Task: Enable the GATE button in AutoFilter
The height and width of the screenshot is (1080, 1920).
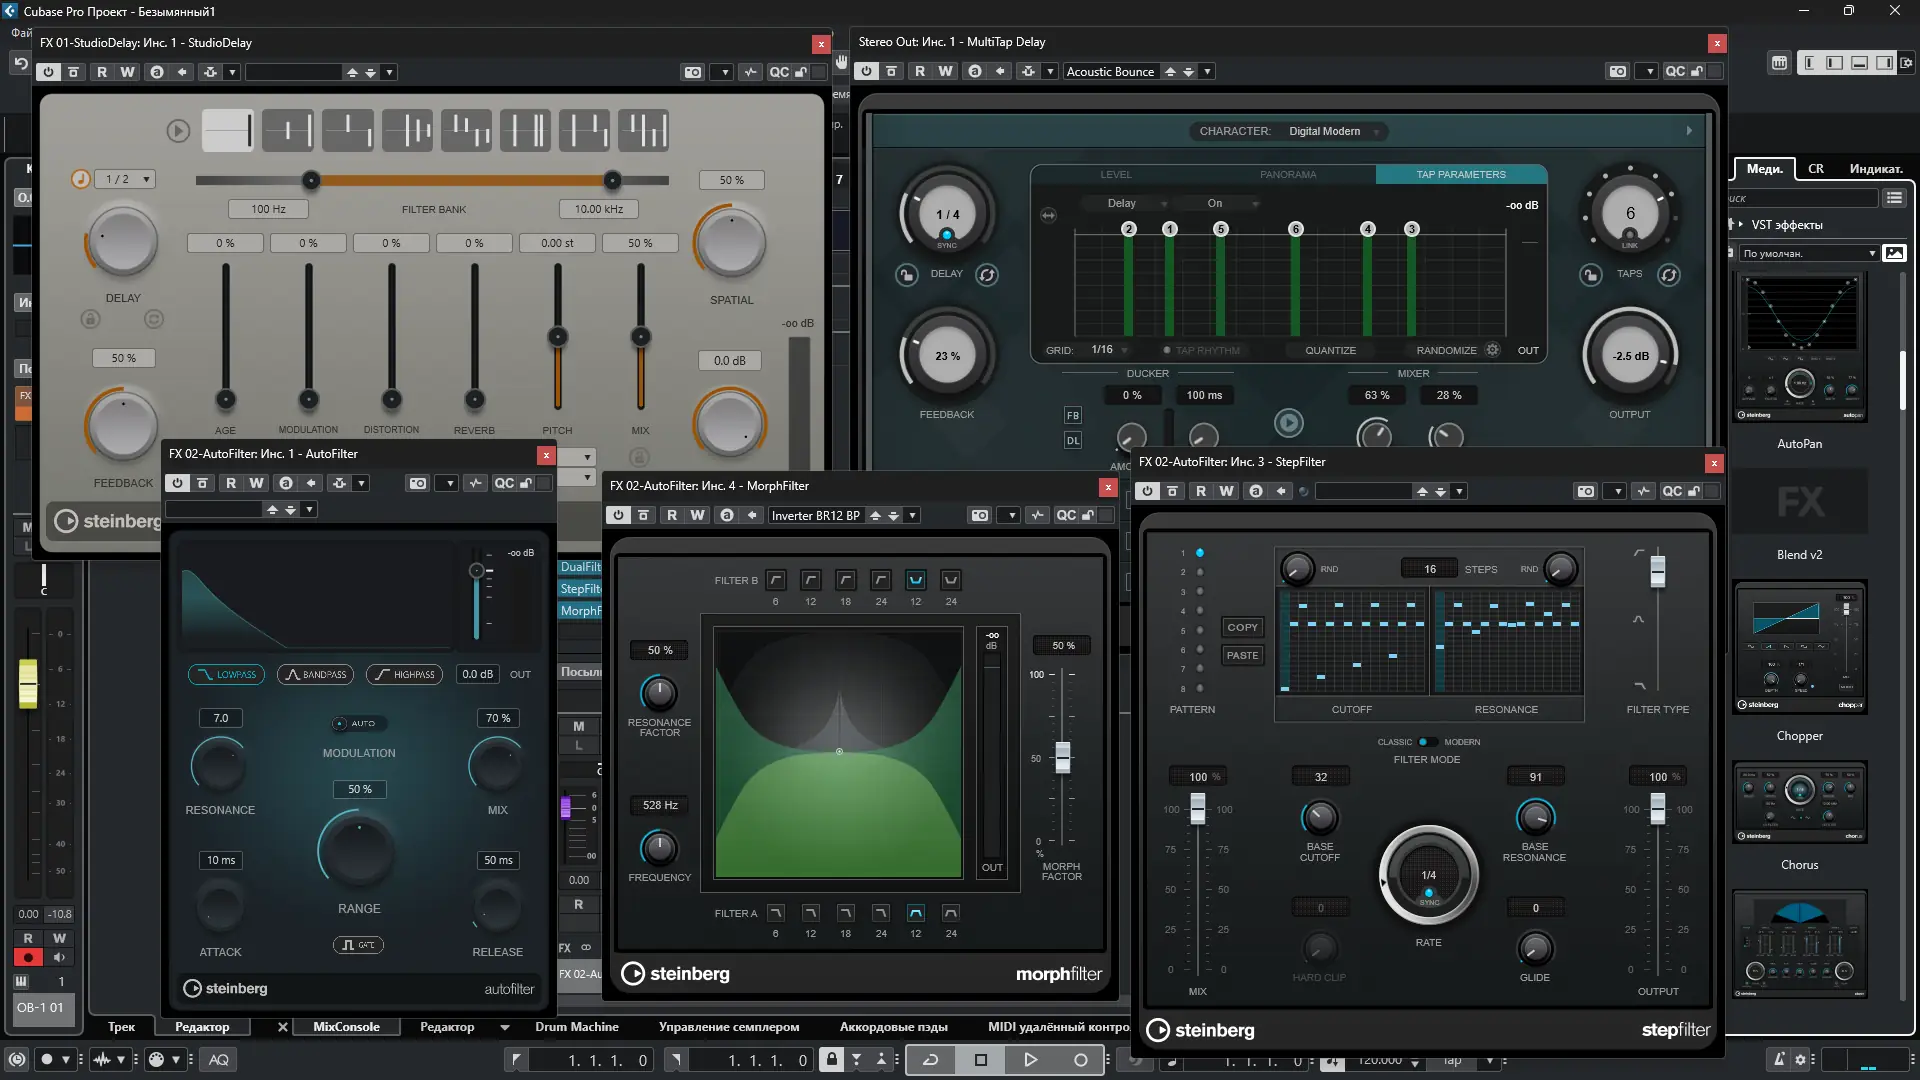Action: [358, 945]
